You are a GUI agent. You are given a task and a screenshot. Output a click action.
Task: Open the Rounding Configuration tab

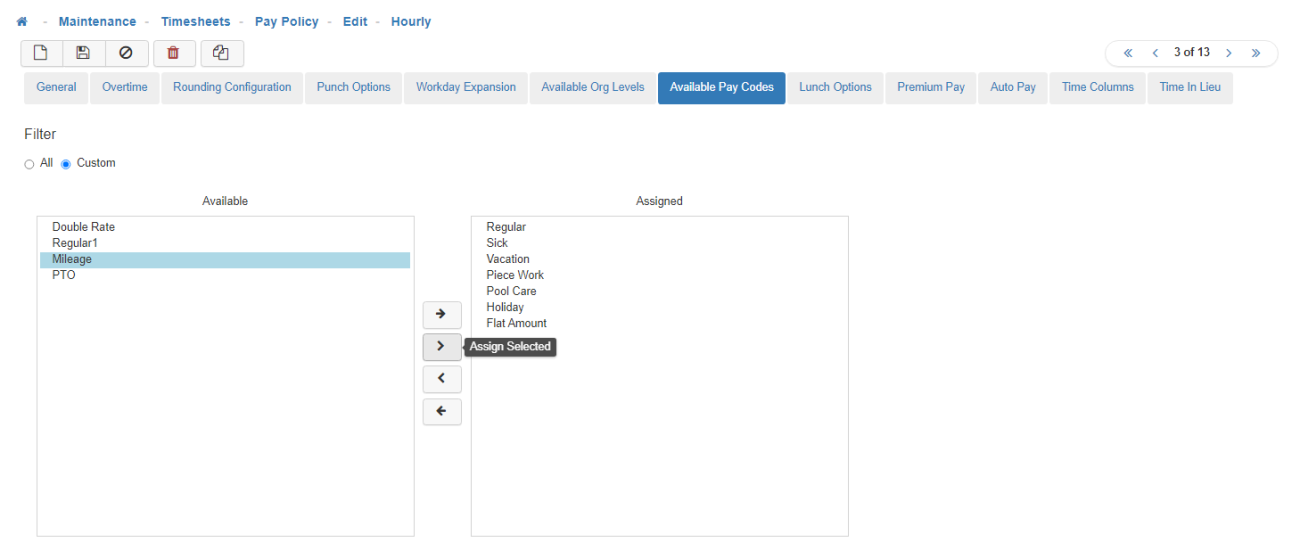232,87
